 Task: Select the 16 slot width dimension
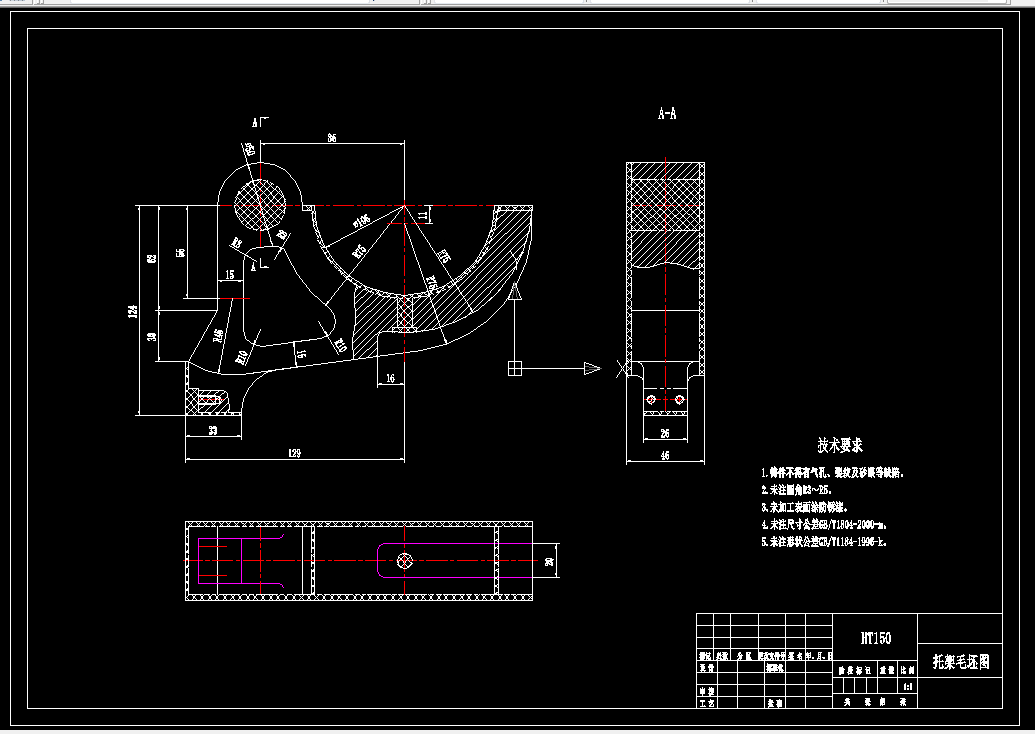pos(390,378)
